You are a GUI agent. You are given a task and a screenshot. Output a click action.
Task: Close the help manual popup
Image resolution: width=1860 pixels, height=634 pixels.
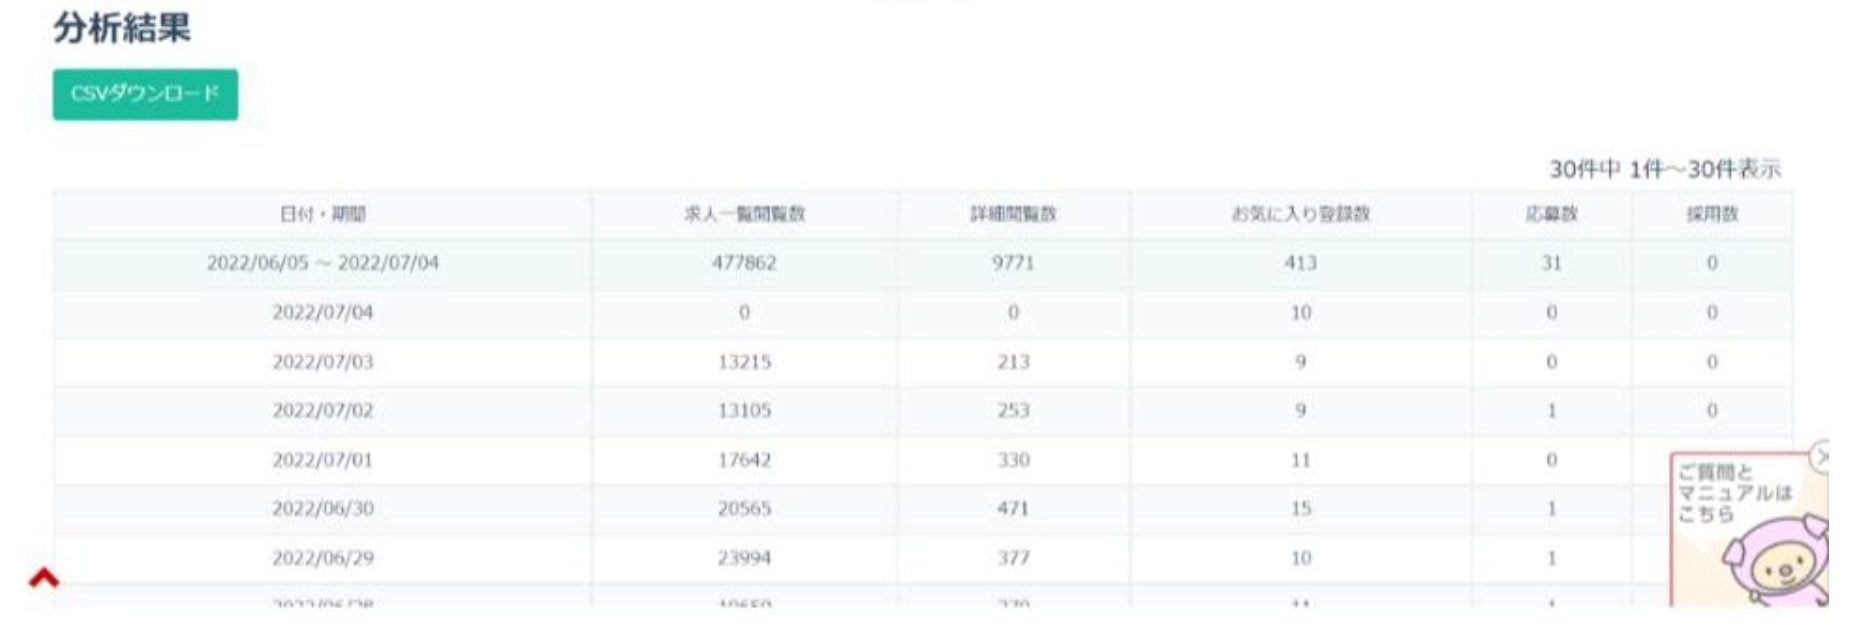pyautogui.click(x=1822, y=457)
